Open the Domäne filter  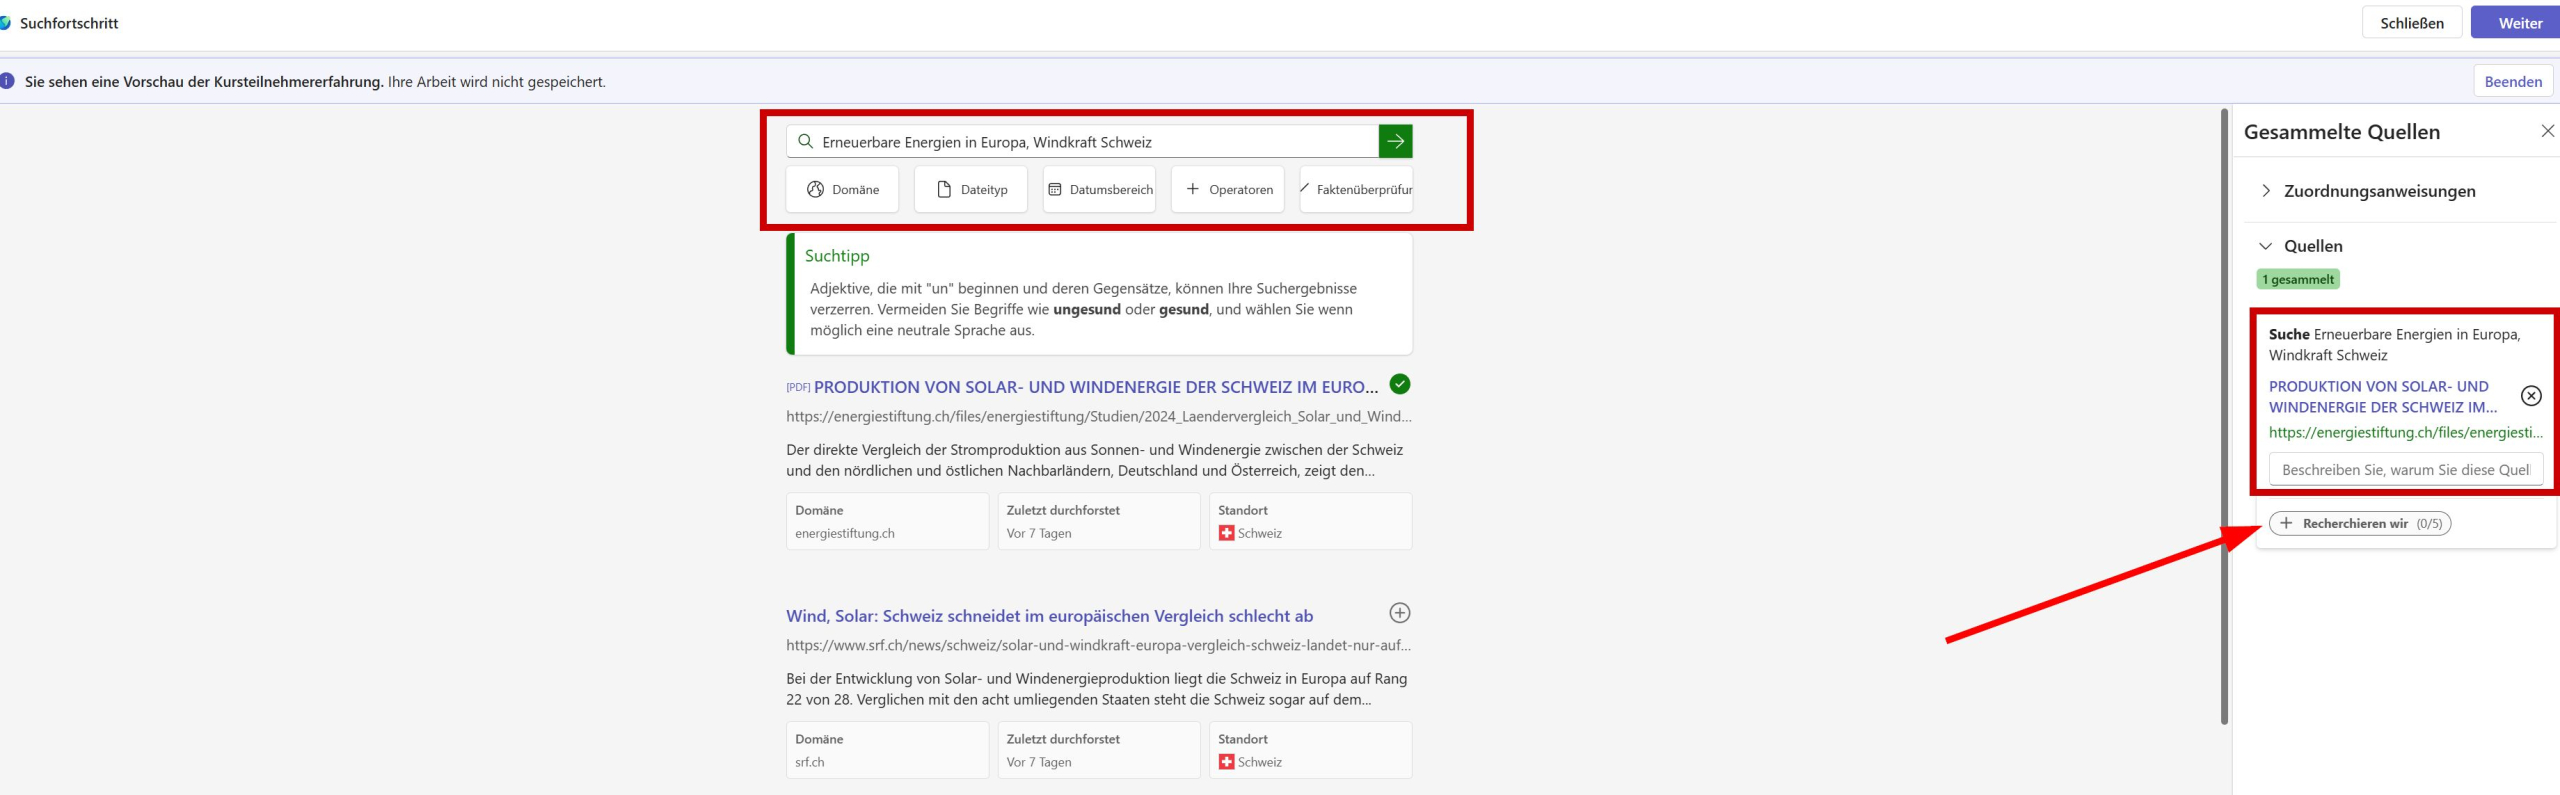coord(842,190)
